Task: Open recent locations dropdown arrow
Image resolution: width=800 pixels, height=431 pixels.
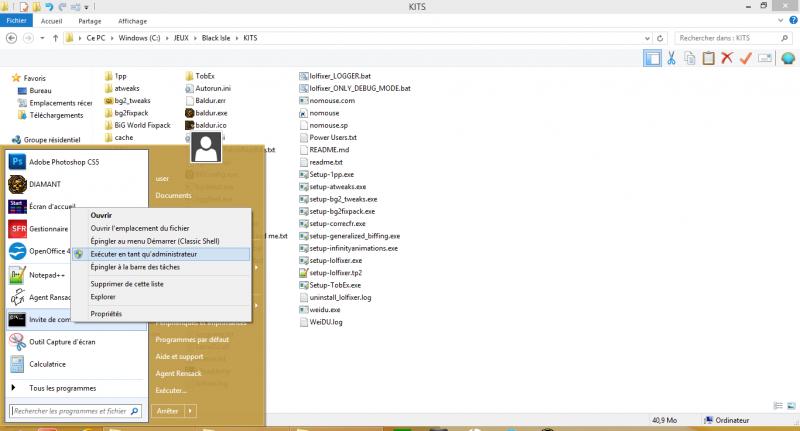Action: click(42, 38)
